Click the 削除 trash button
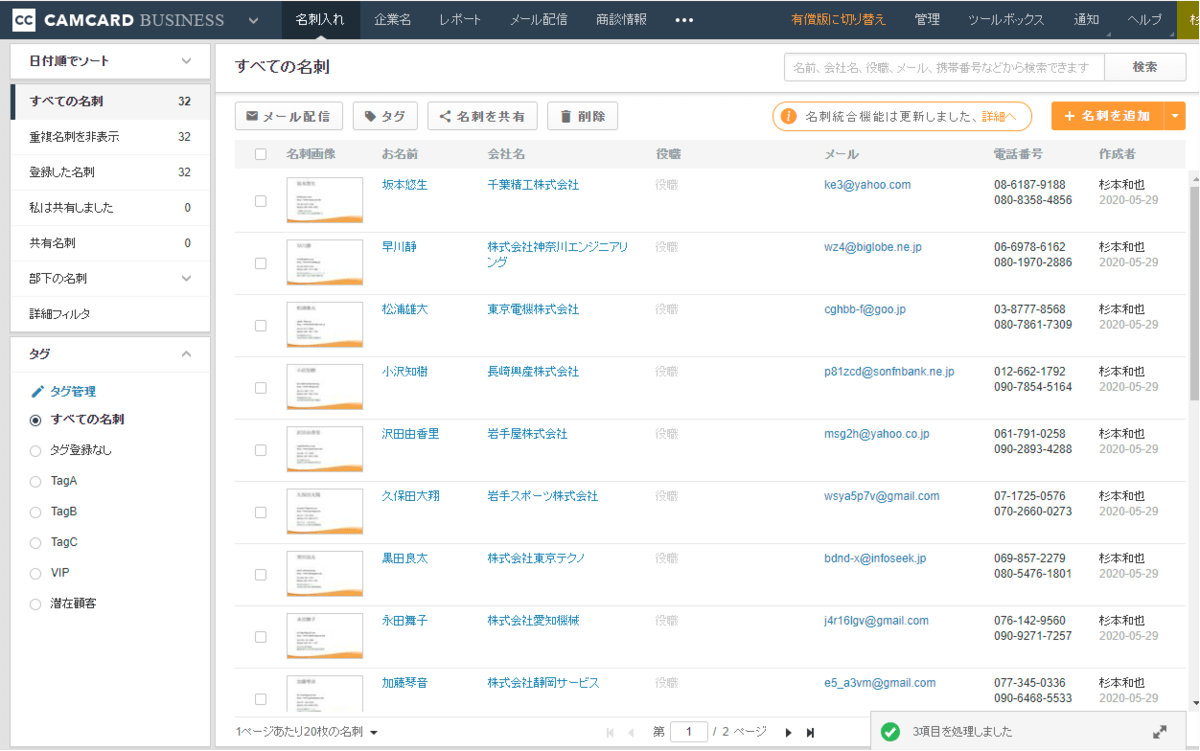The height and width of the screenshot is (751, 1200). click(x=582, y=116)
